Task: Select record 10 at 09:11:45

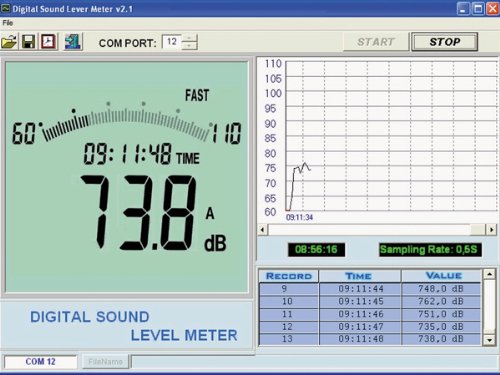Action: (370, 301)
